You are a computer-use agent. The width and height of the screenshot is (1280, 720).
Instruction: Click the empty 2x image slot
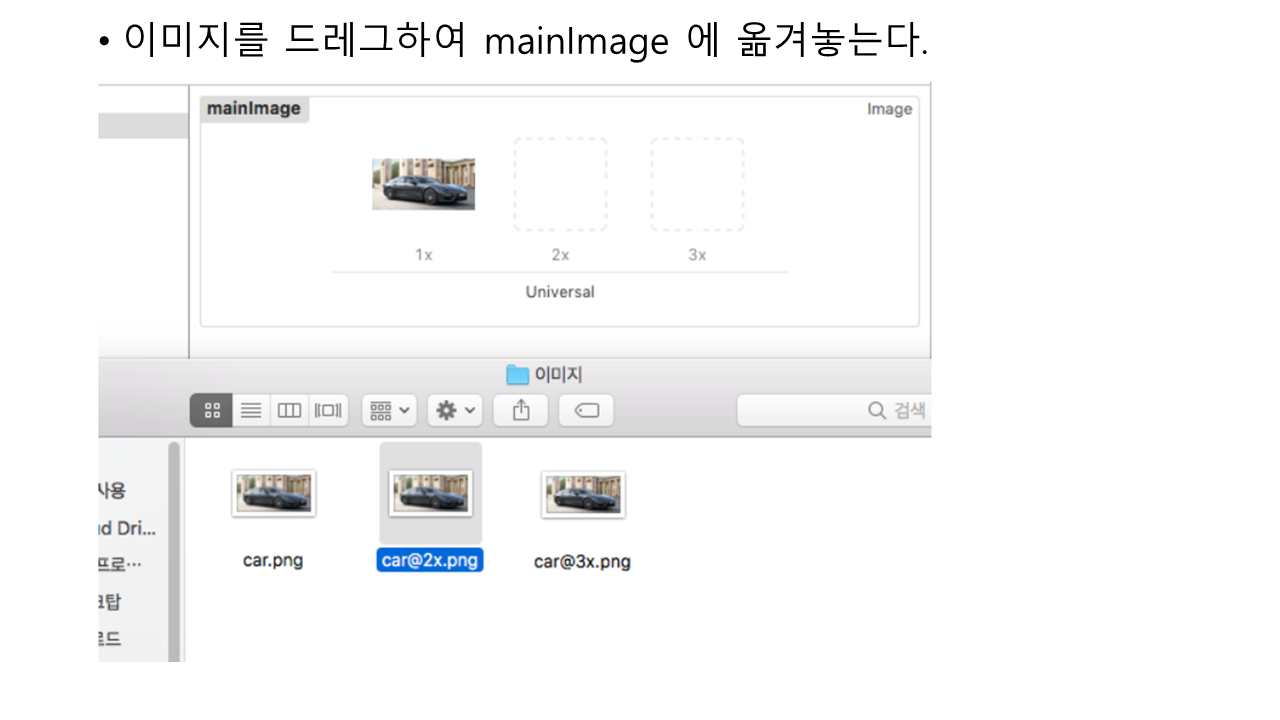pos(560,184)
